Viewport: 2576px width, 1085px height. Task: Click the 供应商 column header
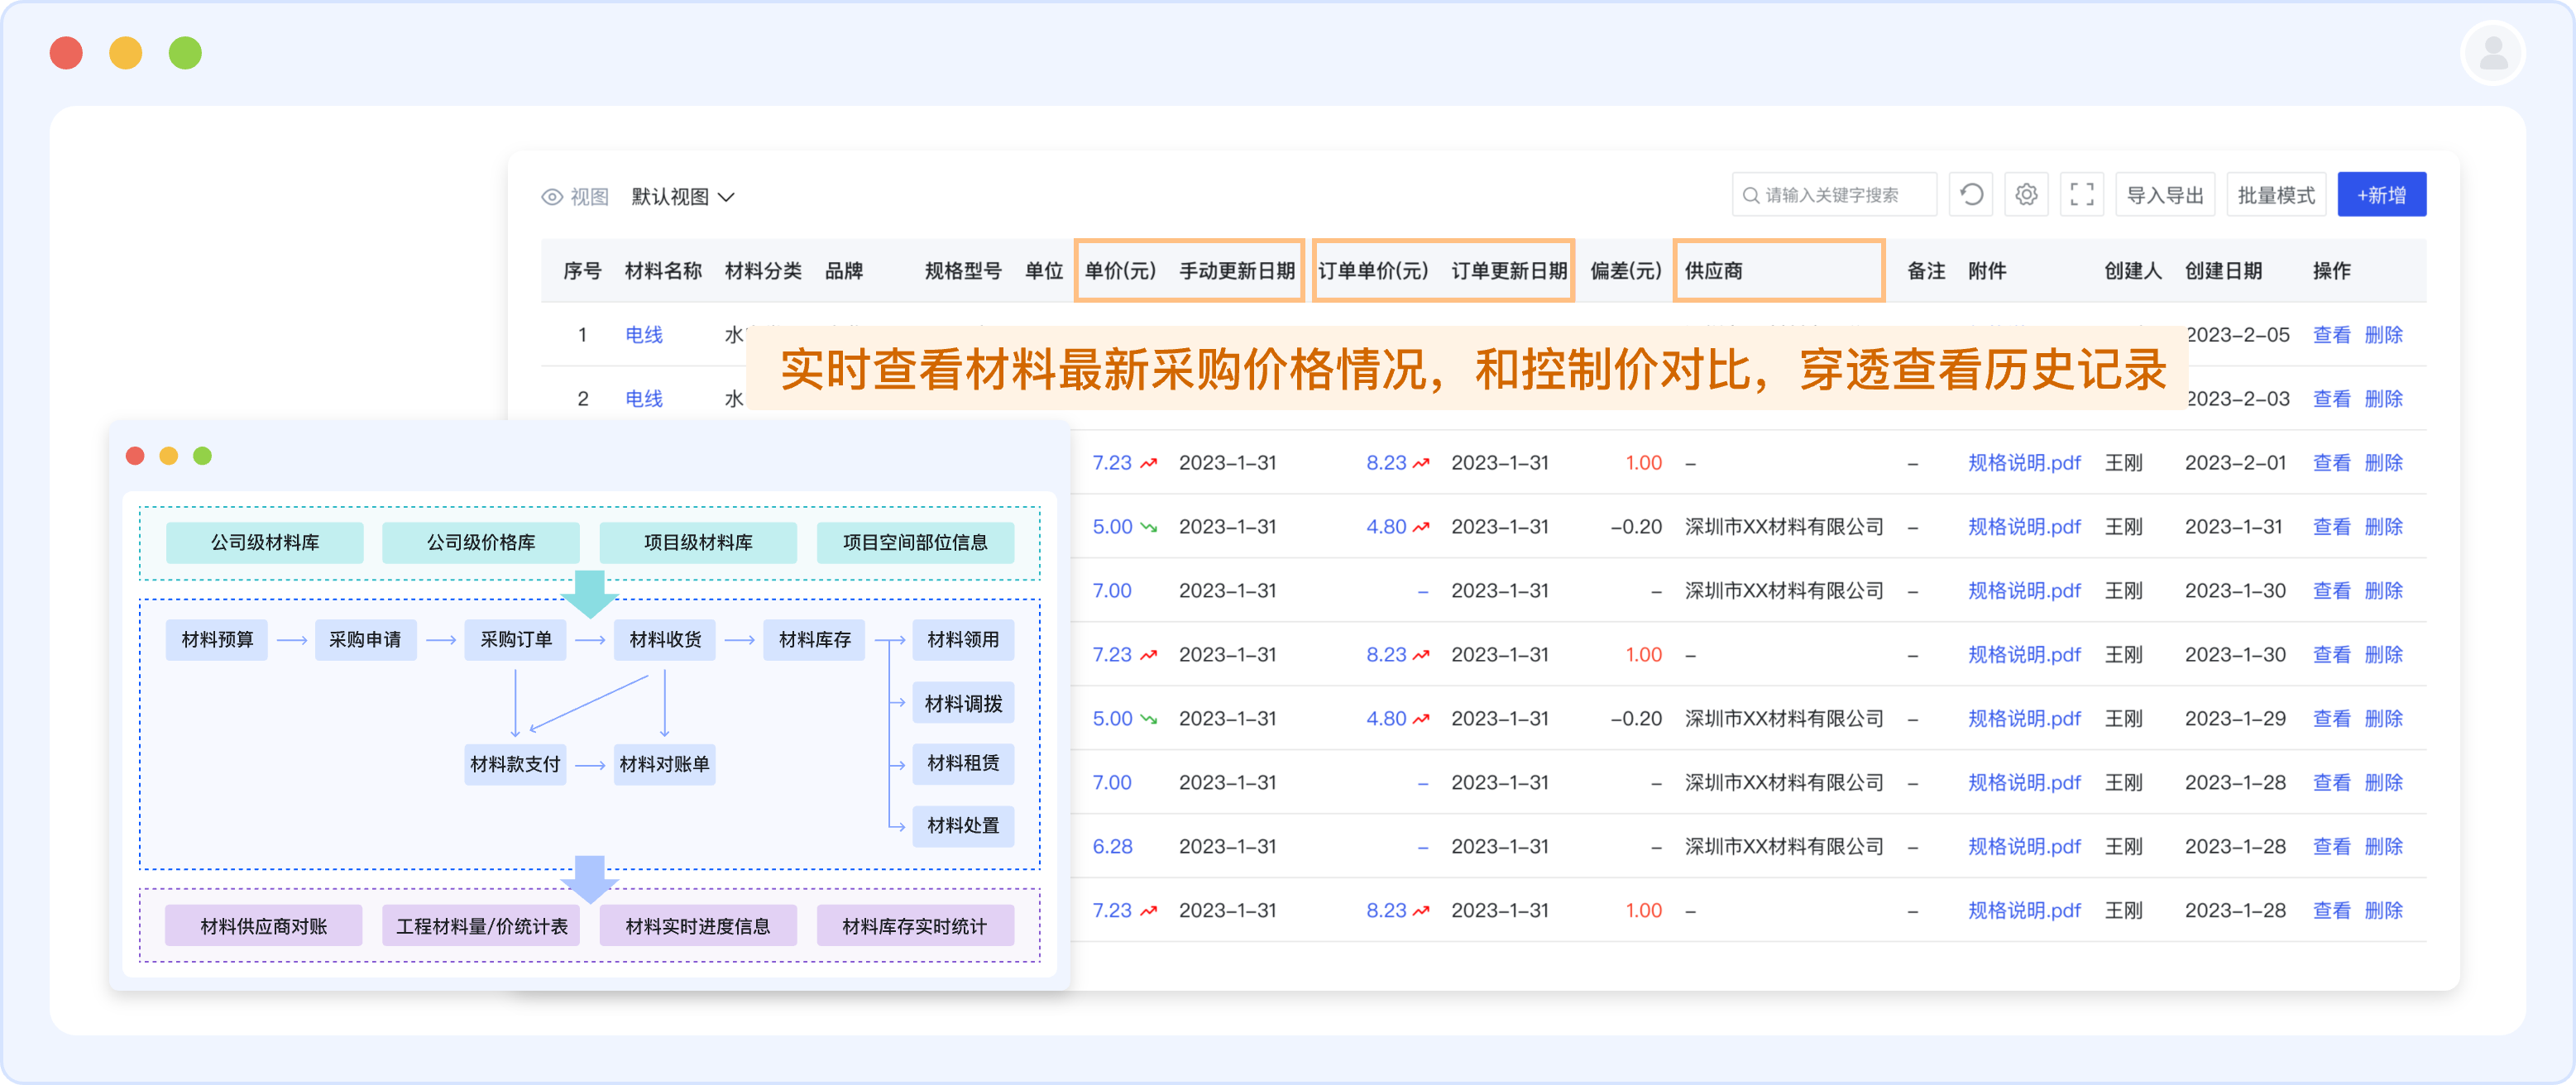[x=1714, y=271]
